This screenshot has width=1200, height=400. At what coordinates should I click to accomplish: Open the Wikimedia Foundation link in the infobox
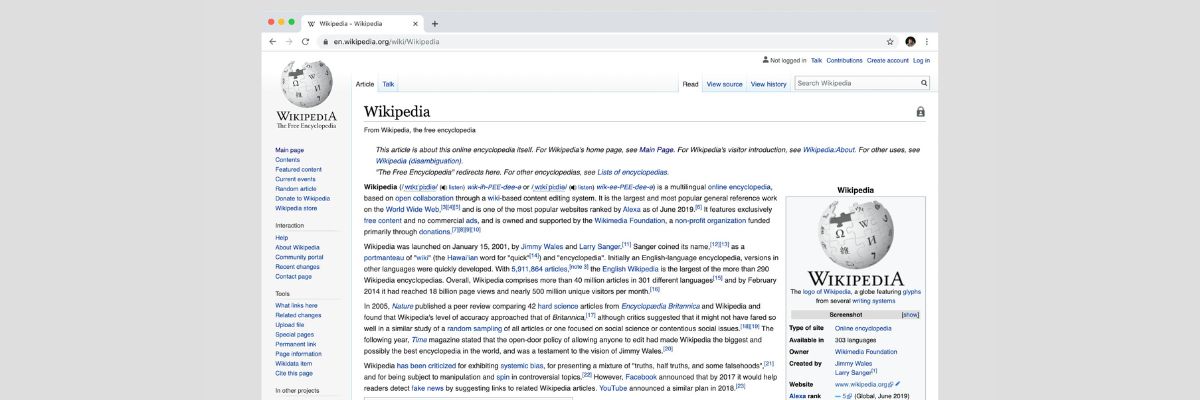(x=868, y=351)
